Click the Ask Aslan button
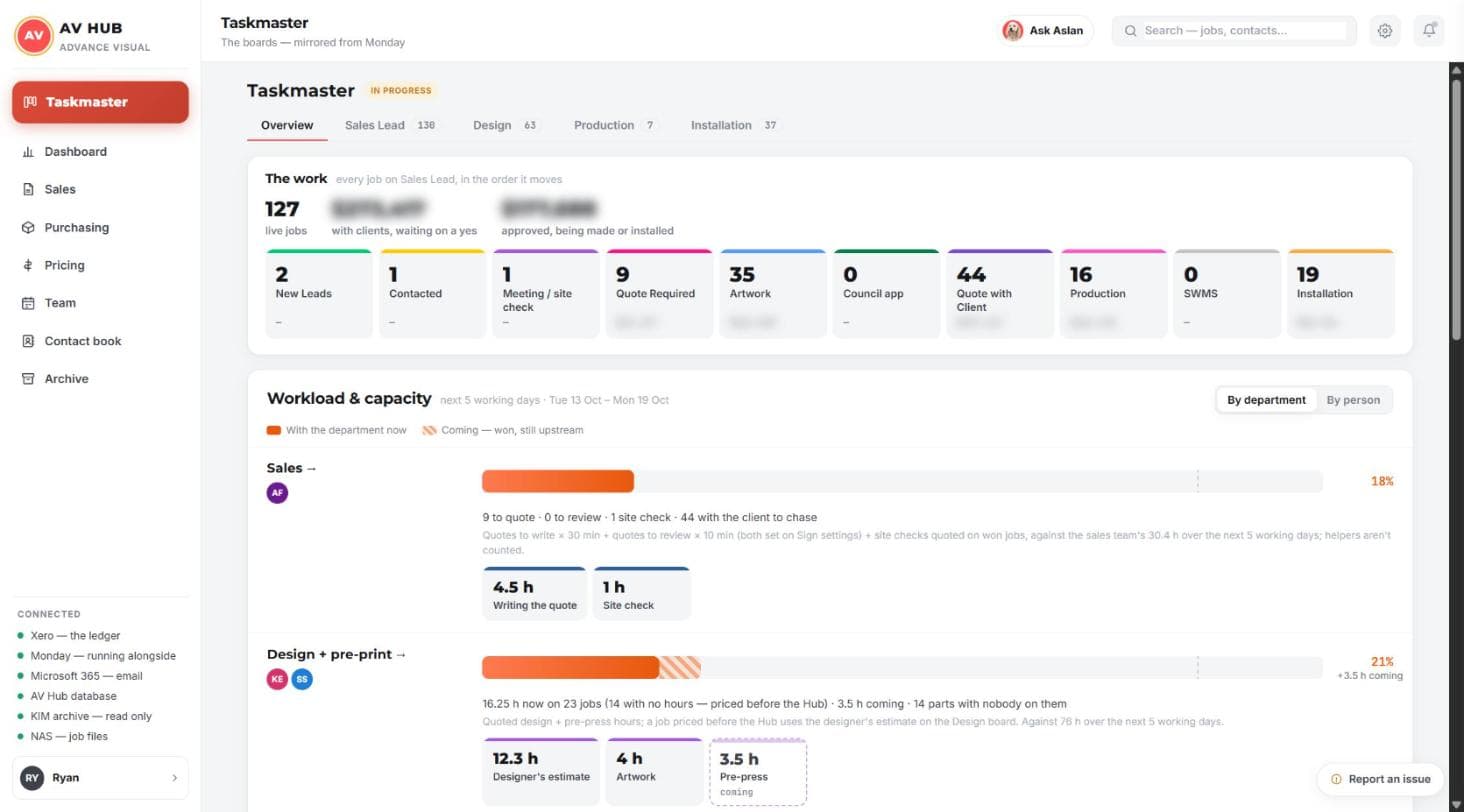1464x812 pixels. (1046, 31)
